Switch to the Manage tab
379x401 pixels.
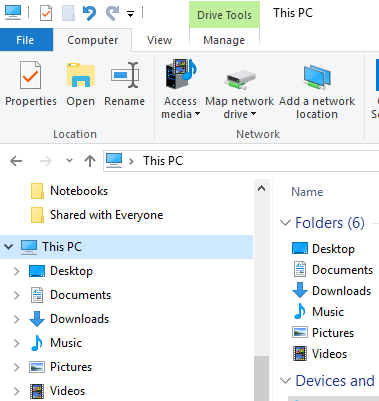click(224, 40)
